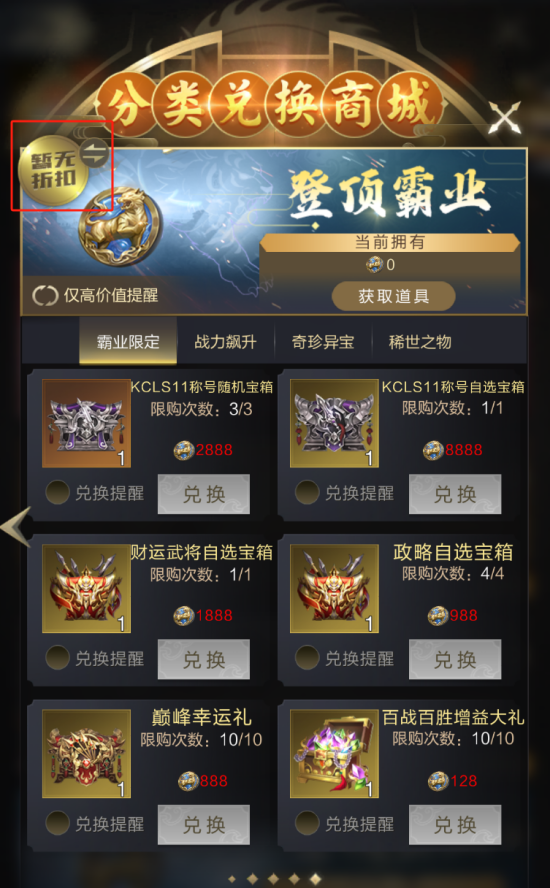Click 兑换 for the 百战百胜增益大礼 item

click(x=455, y=825)
